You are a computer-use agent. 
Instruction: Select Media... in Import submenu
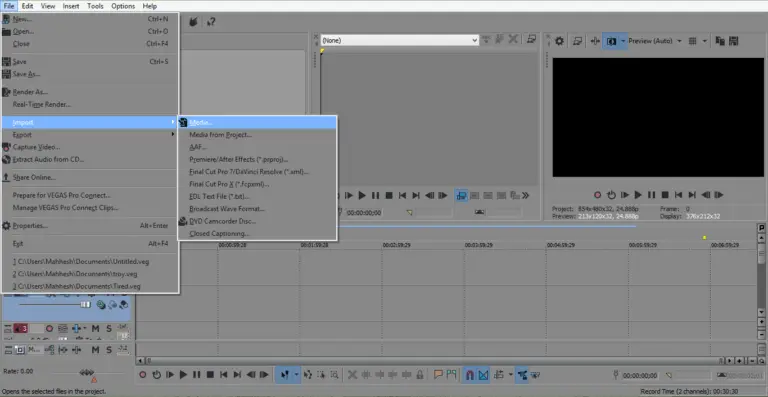pos(201,122)
